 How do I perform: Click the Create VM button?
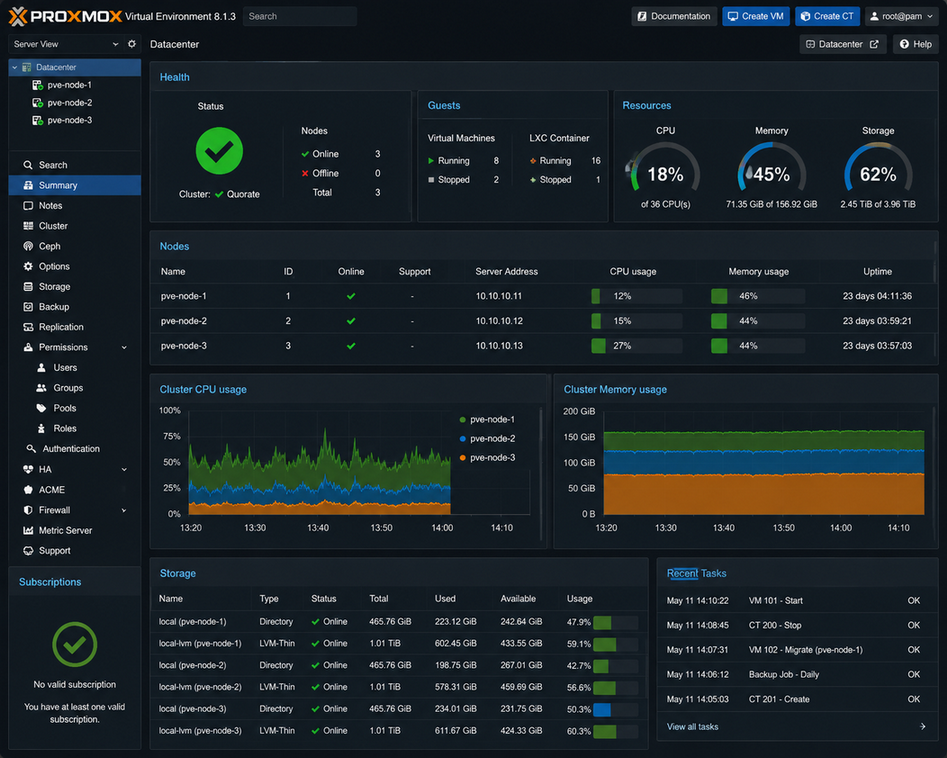(x=756, y=16)
